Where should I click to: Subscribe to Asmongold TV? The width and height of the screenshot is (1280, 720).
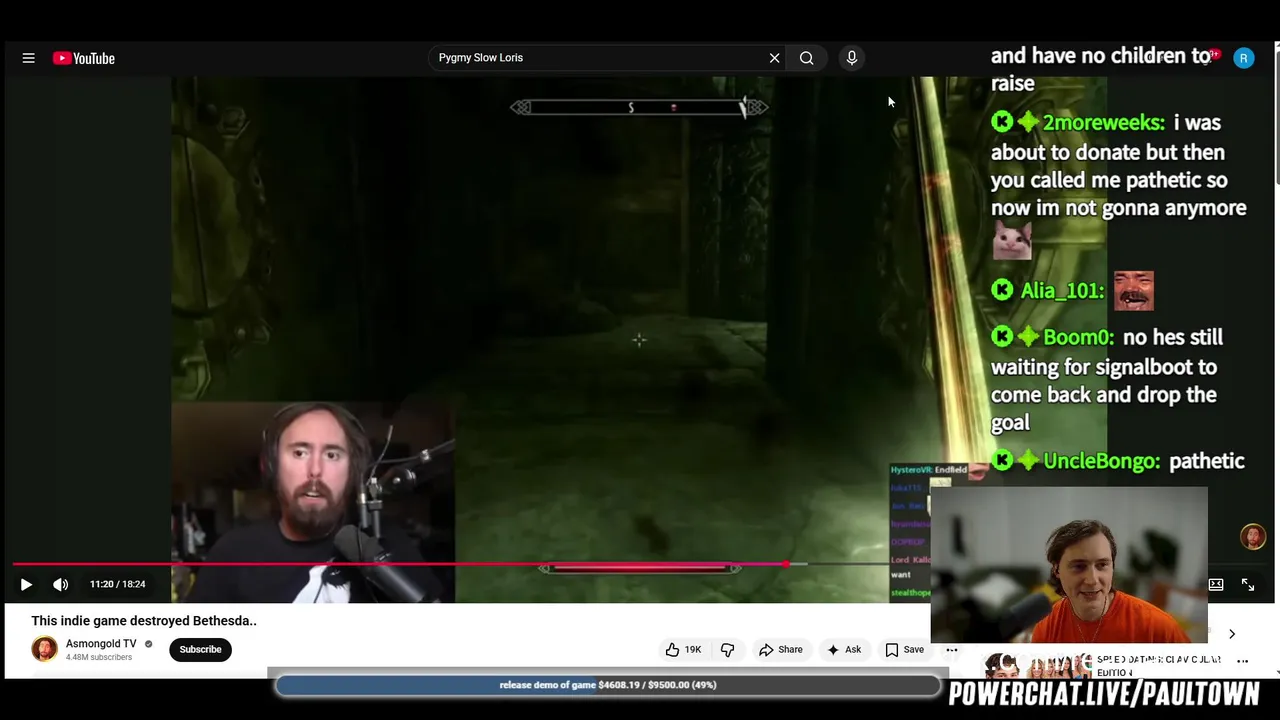(200, 649)
